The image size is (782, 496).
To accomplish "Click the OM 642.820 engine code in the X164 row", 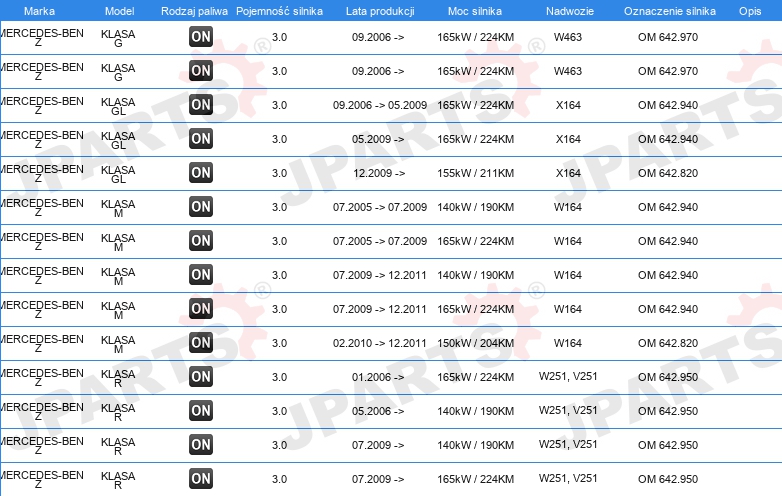I will point(668,173).
